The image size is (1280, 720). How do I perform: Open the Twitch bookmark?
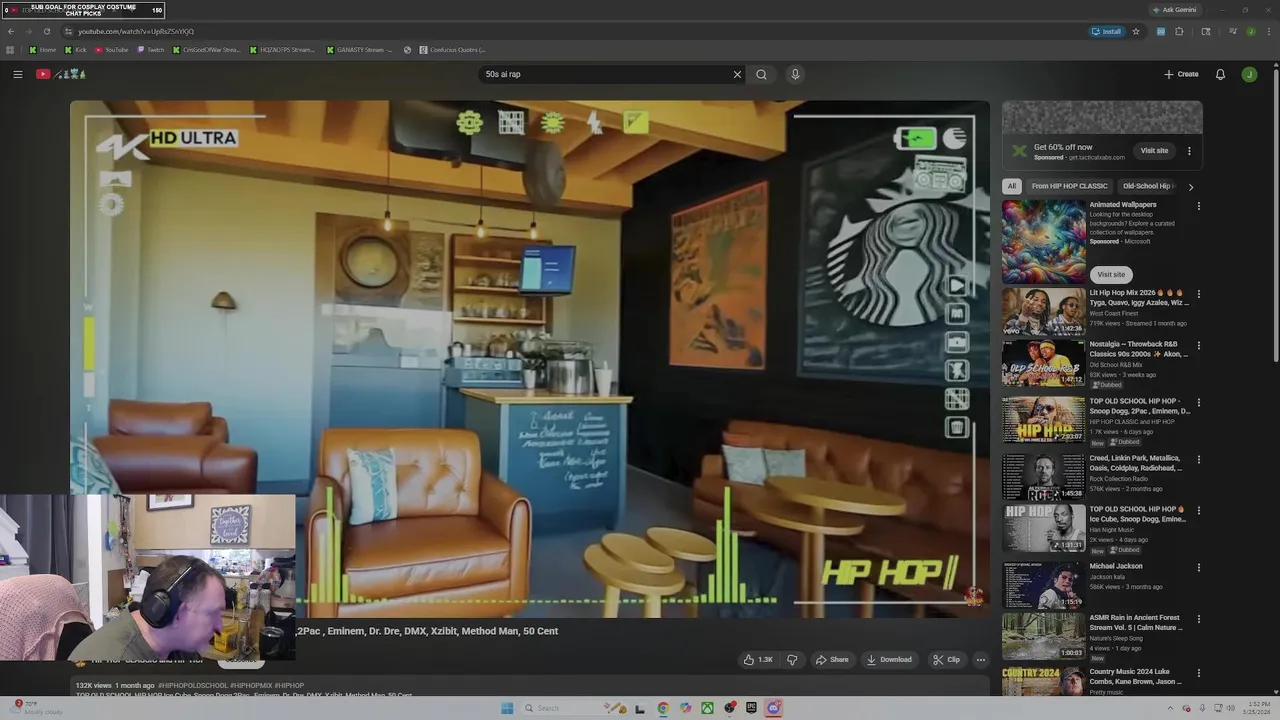click(x=150, y=49)
